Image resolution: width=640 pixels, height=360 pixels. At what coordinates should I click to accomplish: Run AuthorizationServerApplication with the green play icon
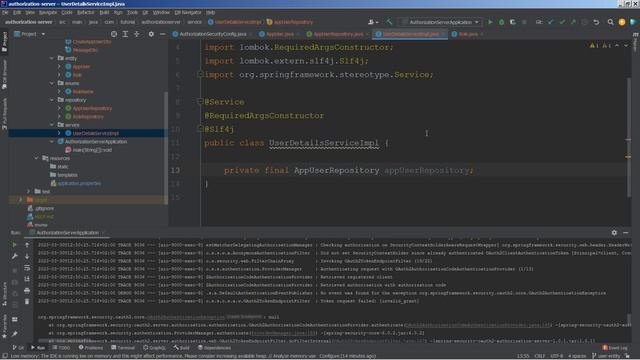[490, 22]
